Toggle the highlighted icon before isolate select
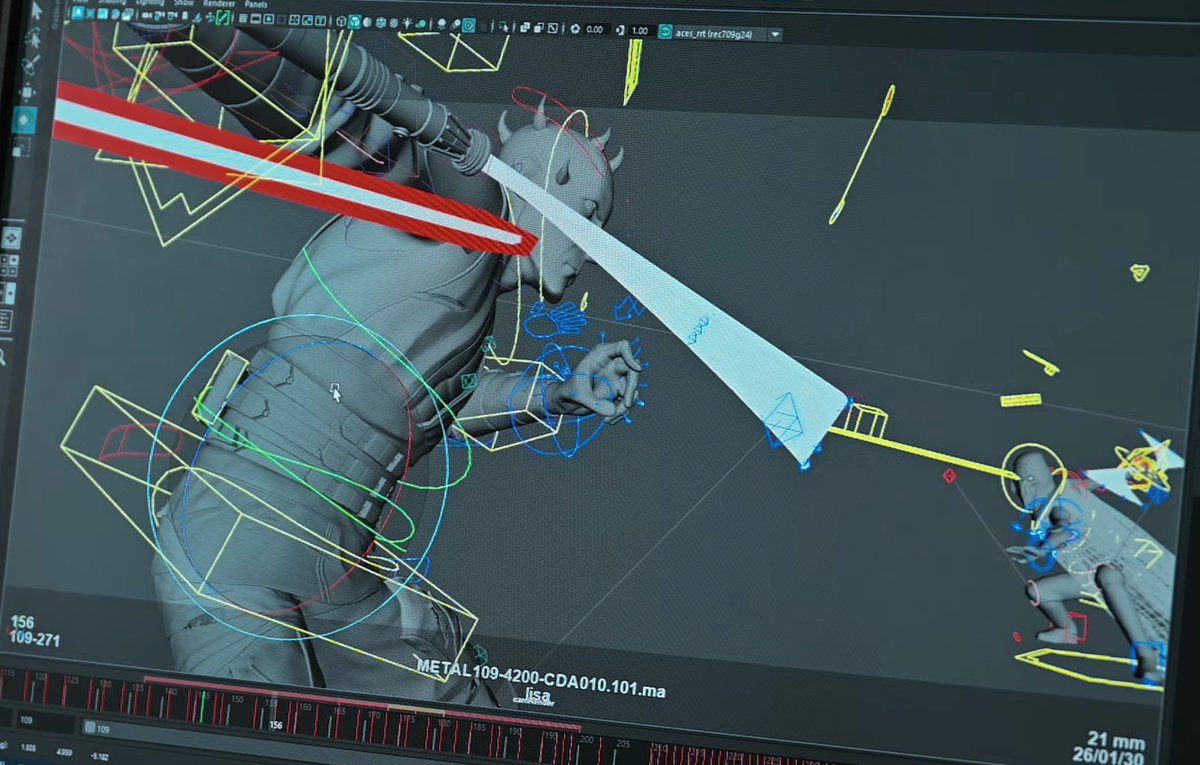Image resolution: width=1200 pixels, height=765 pixels. point(469,25)
